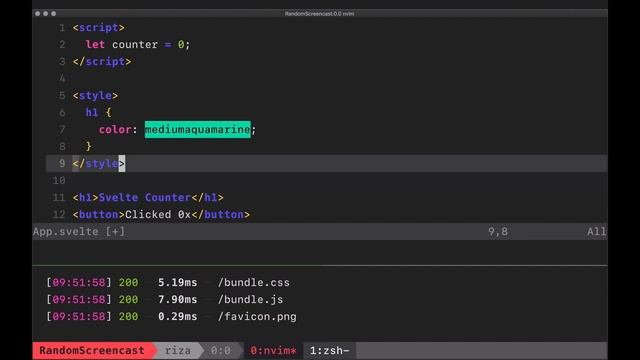The width and height of the screenshot is (640, 360).
Task: Click the 0.29ms response time
Action: (x=177, y=317)
